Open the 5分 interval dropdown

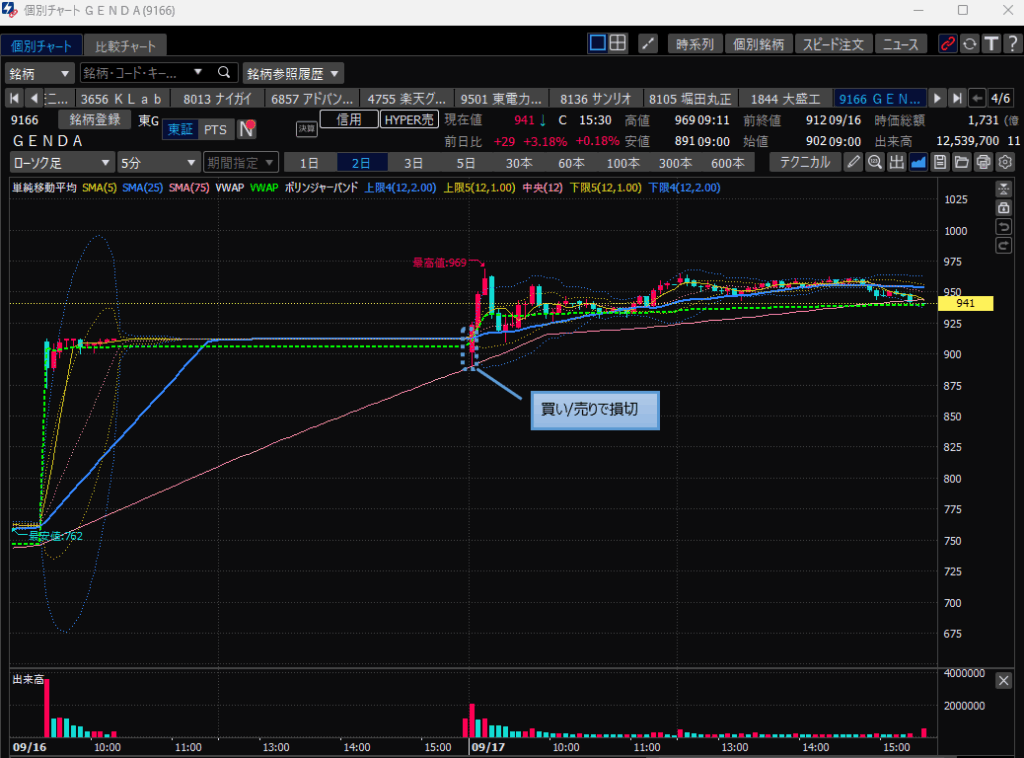pyautogui.click(x=158, y=163)
